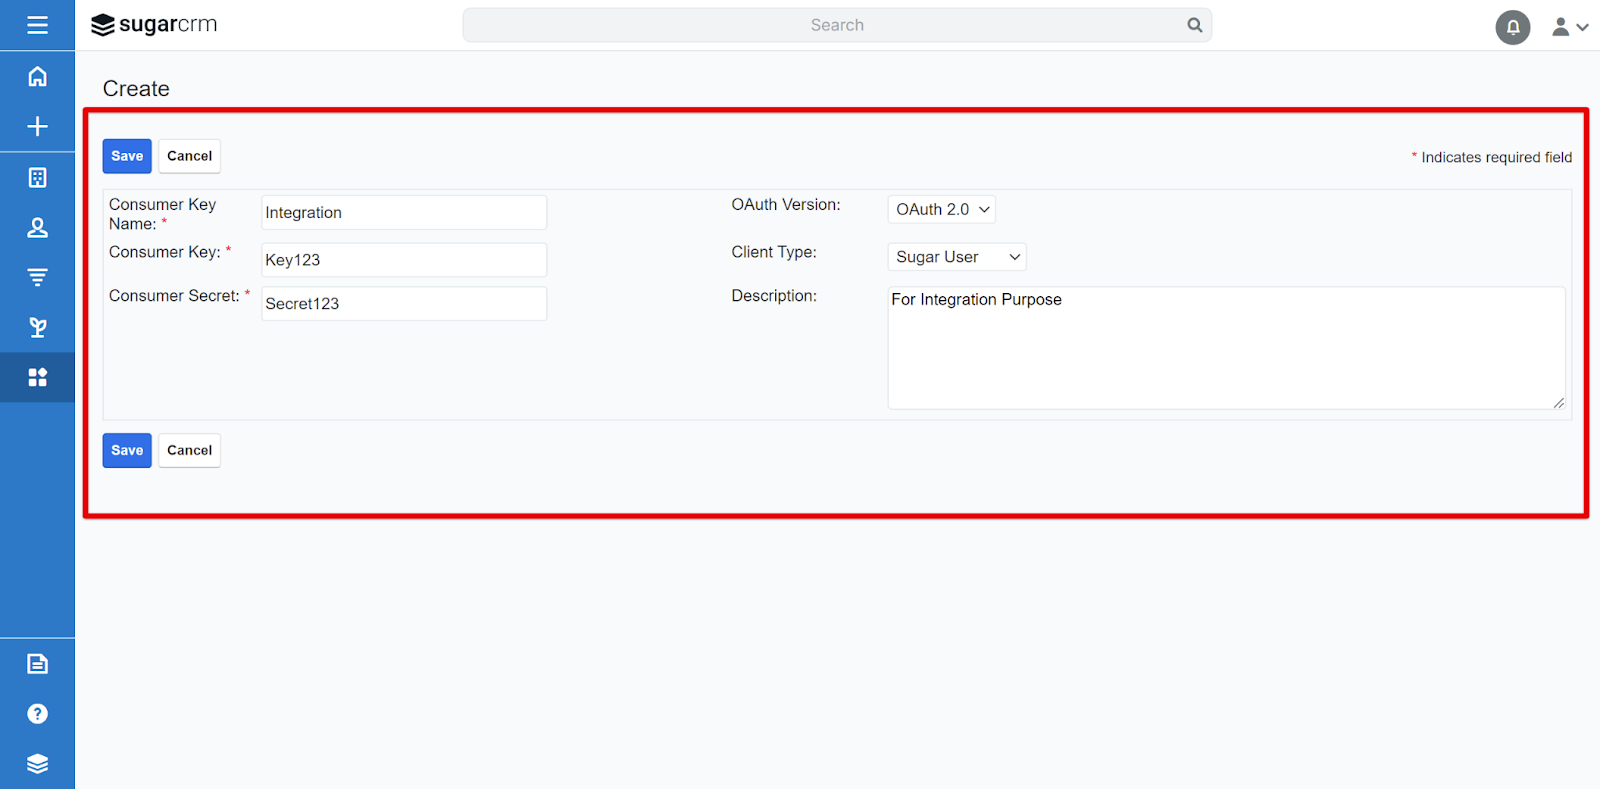Image resolution: width=1600 pixels, height=789 pixels.
Task: Open Quick Create plus icon in sidebar
Action: 37,126
